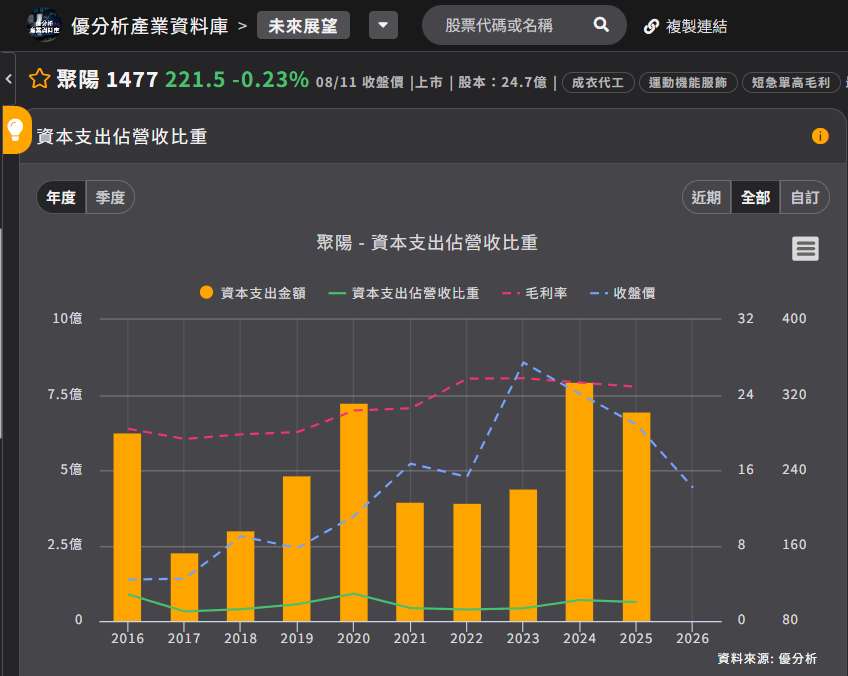Toggle 資本支出金額 legend series

253,293
